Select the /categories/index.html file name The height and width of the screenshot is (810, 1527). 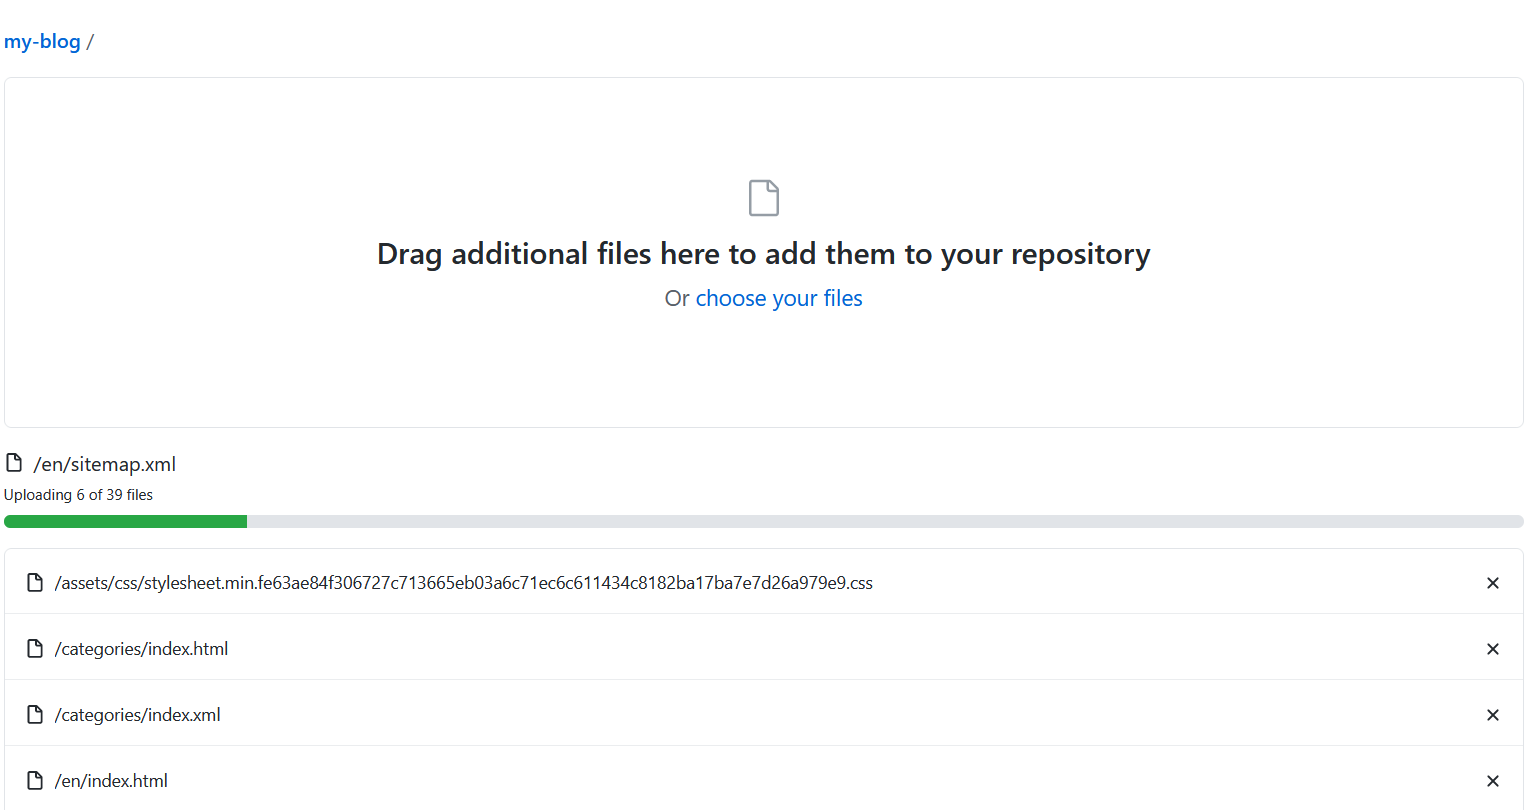pyautogui.click(x=141, y=649)
